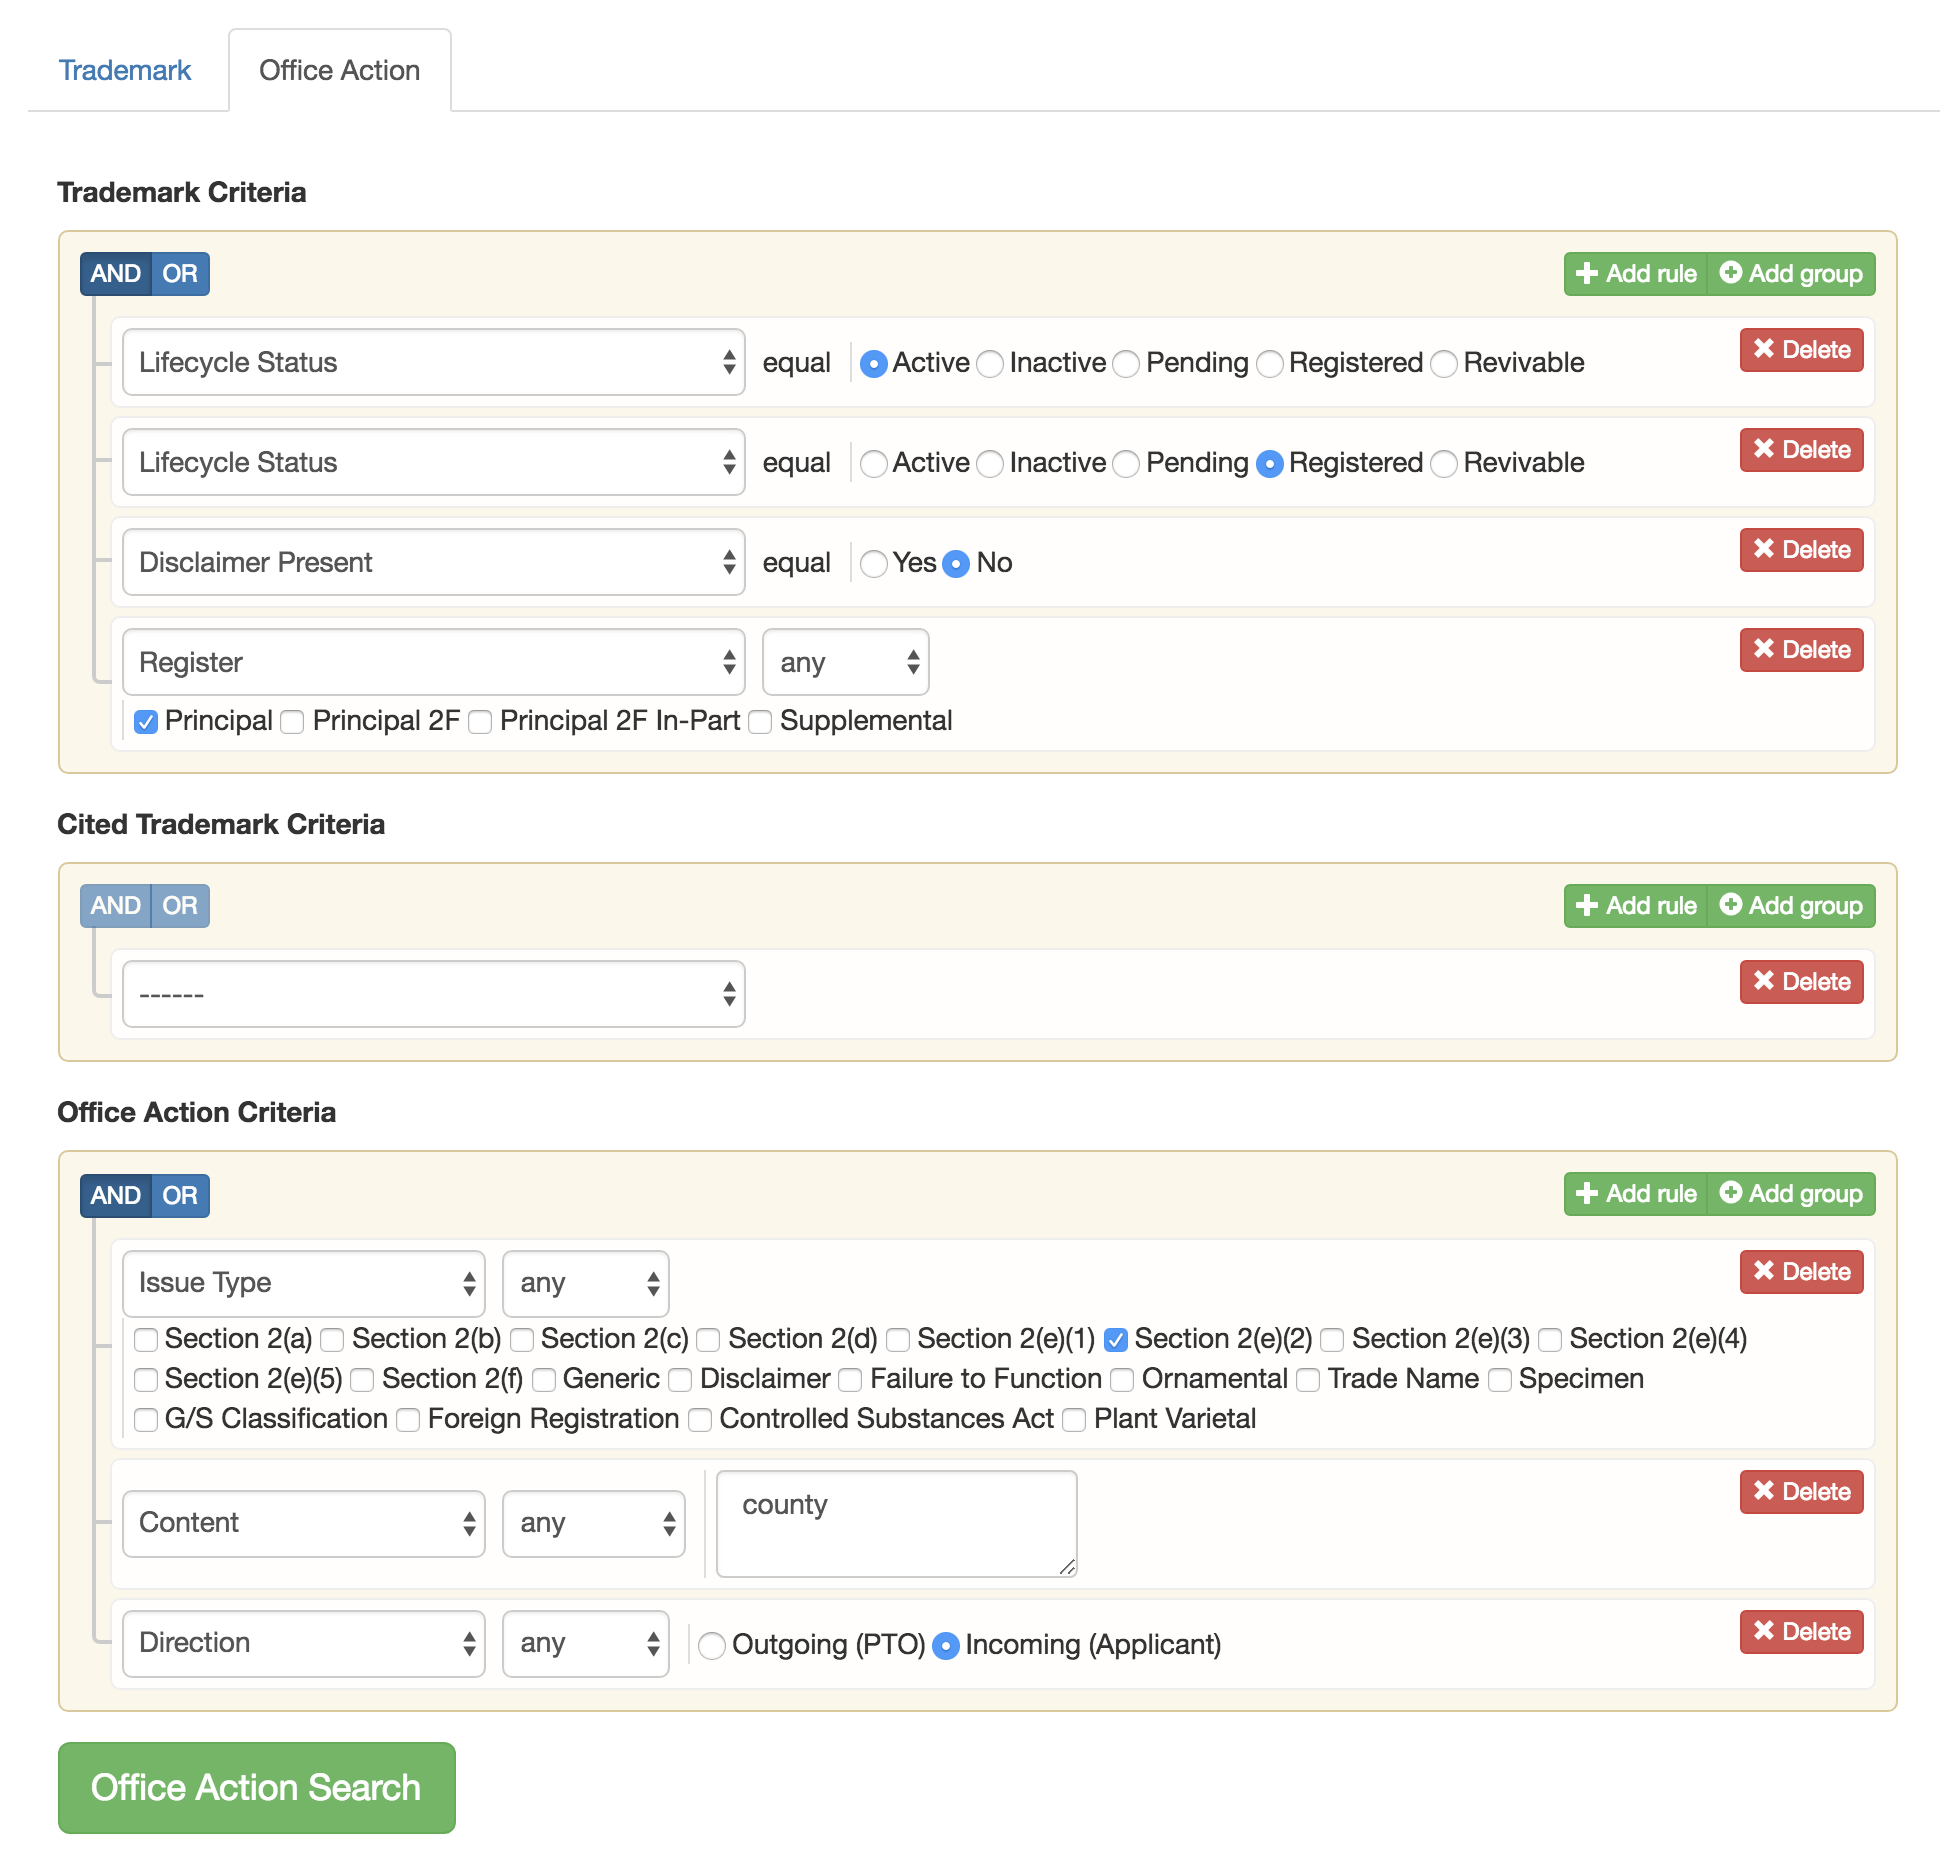Switch Office Action Criteria to OR
This screenshot has height=1870, width=1940.
coord(180,1196)
